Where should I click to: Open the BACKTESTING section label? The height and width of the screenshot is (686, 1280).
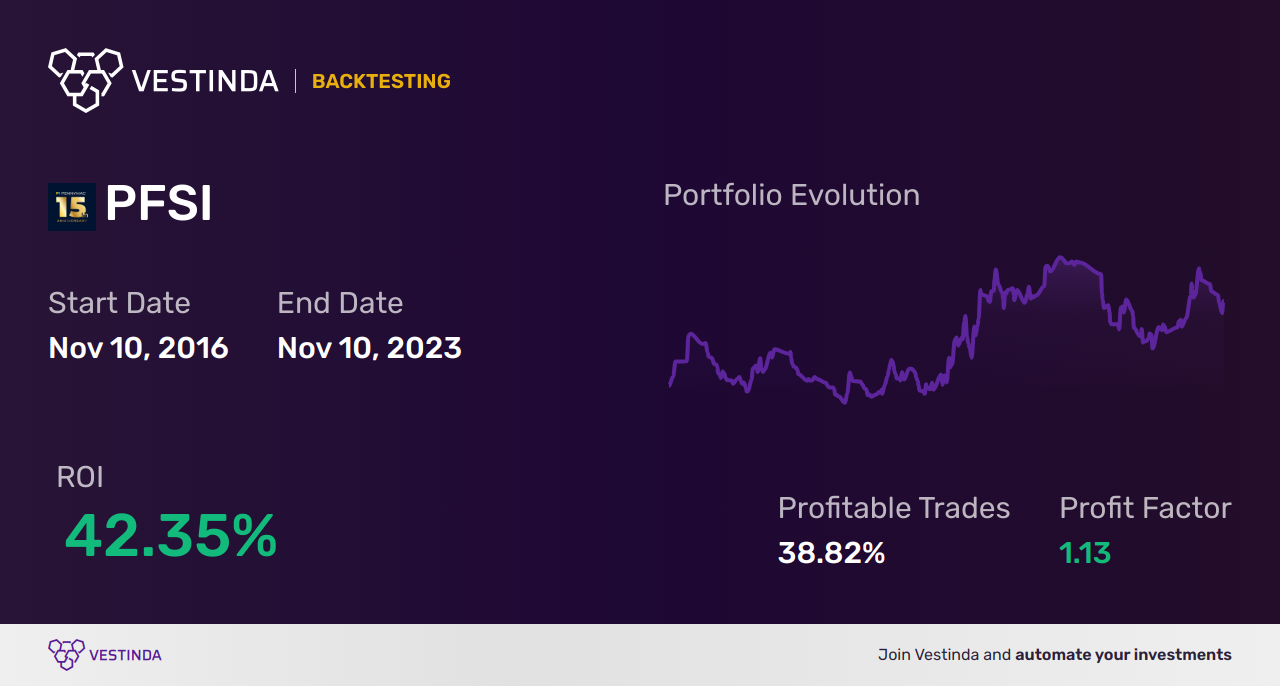pos(381,81)
